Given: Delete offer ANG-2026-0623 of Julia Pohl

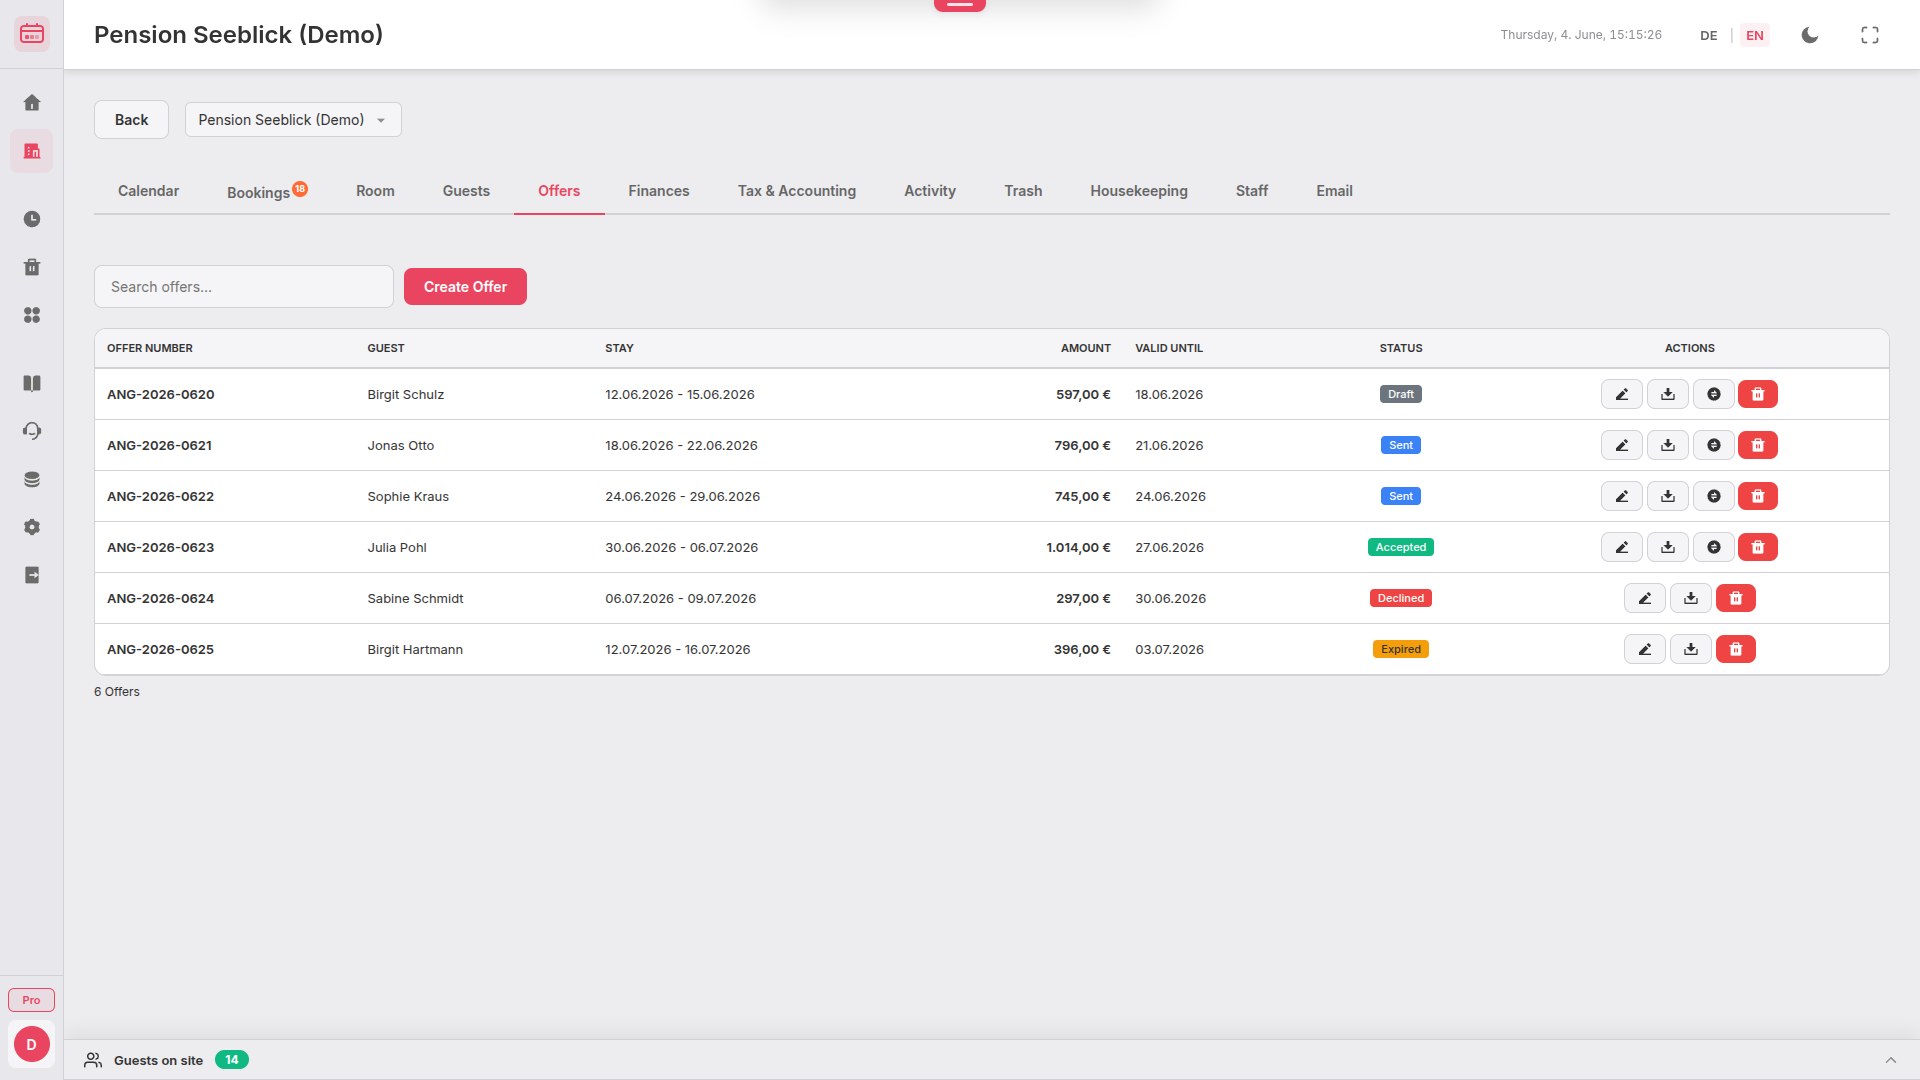Looking at the screenshot, I should click(x=1758, y=547).
